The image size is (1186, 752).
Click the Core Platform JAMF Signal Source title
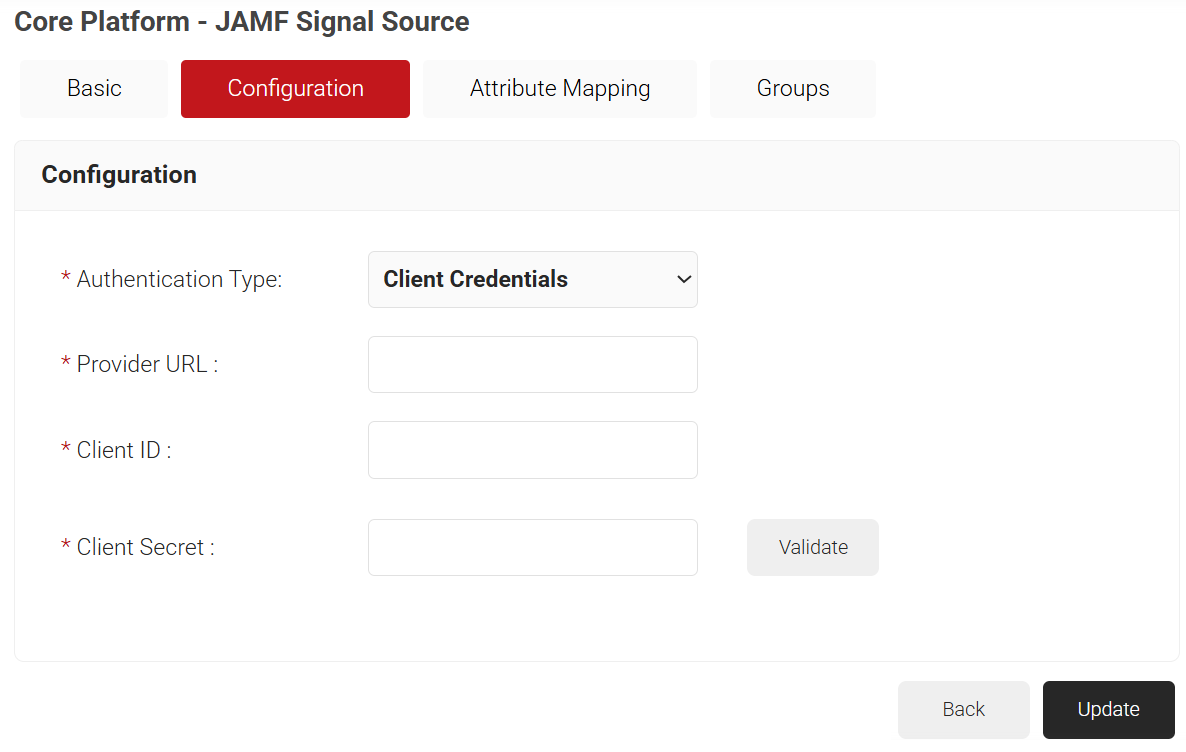pos(242,21)
